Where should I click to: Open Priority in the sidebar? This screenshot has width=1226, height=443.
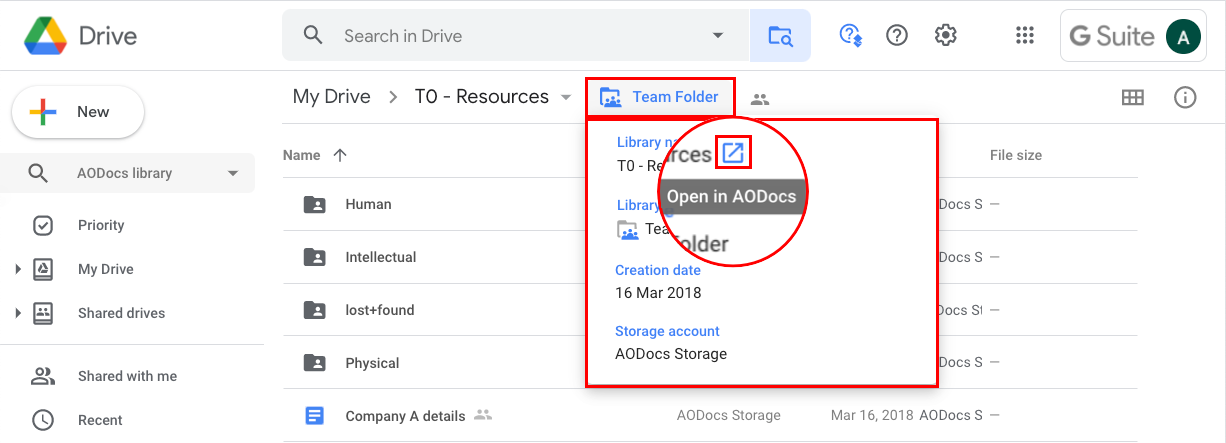pos(100,225)
